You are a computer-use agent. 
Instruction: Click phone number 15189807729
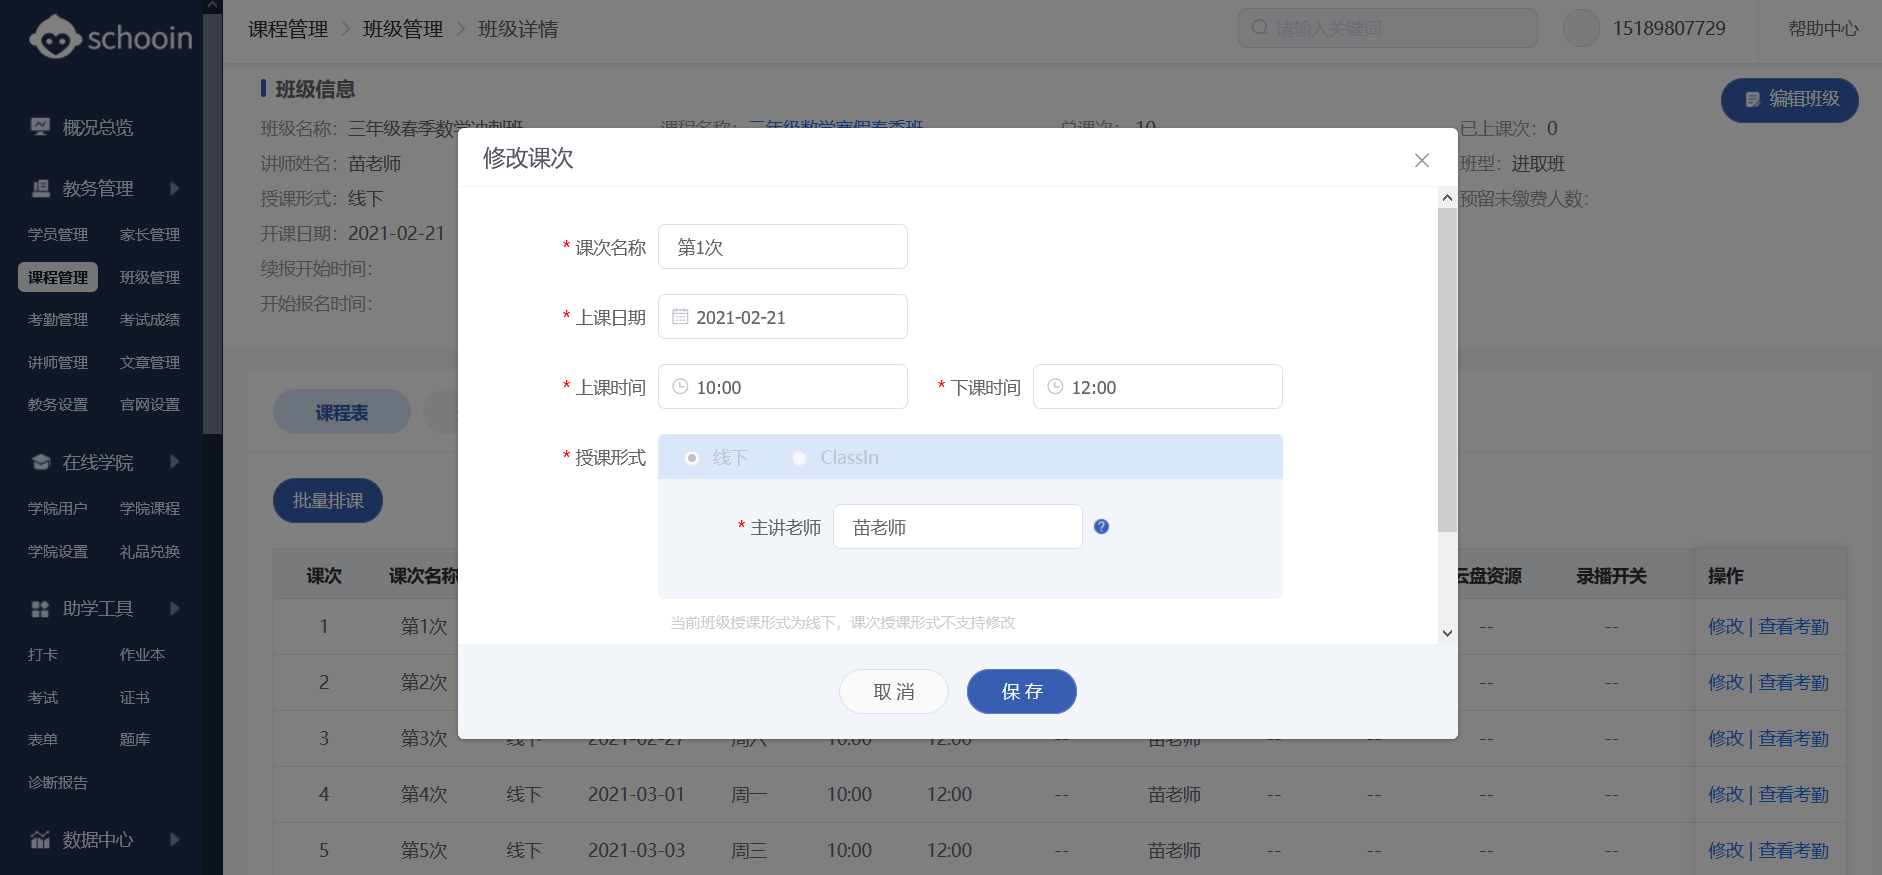click(1669, 28)
